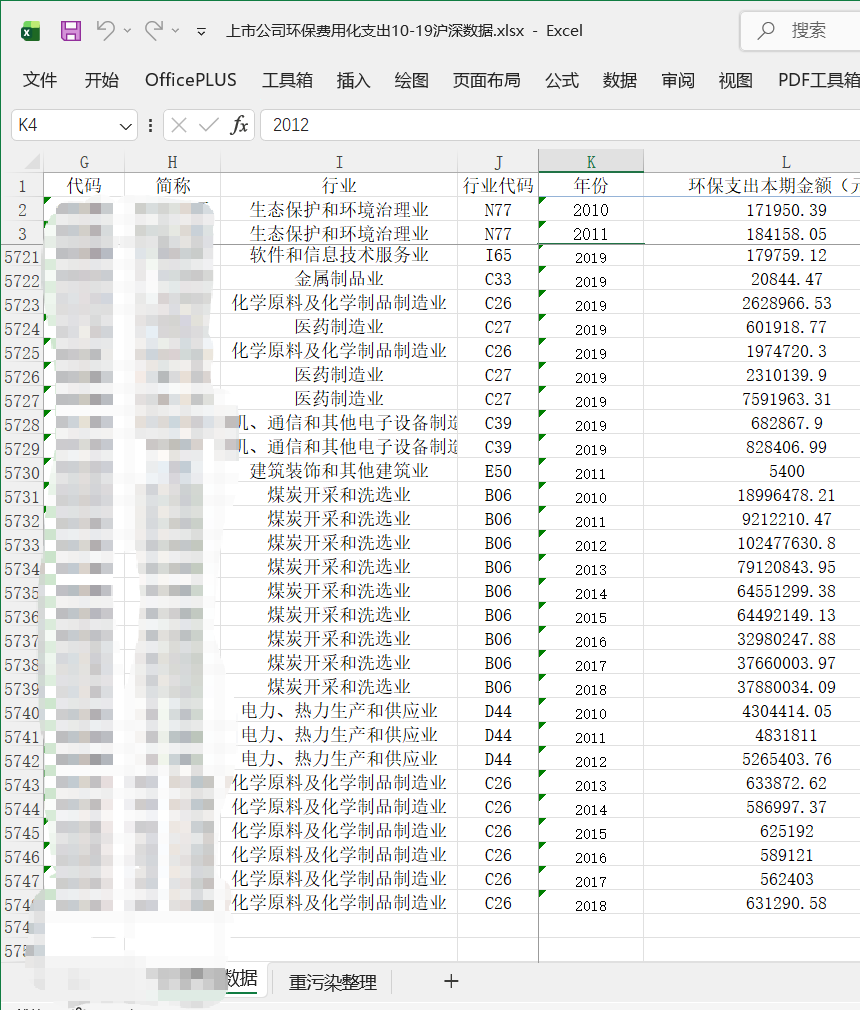Switch to the 视图 ribbon tab
This screenshot has height=1010, width=860.
coord(735,80)
